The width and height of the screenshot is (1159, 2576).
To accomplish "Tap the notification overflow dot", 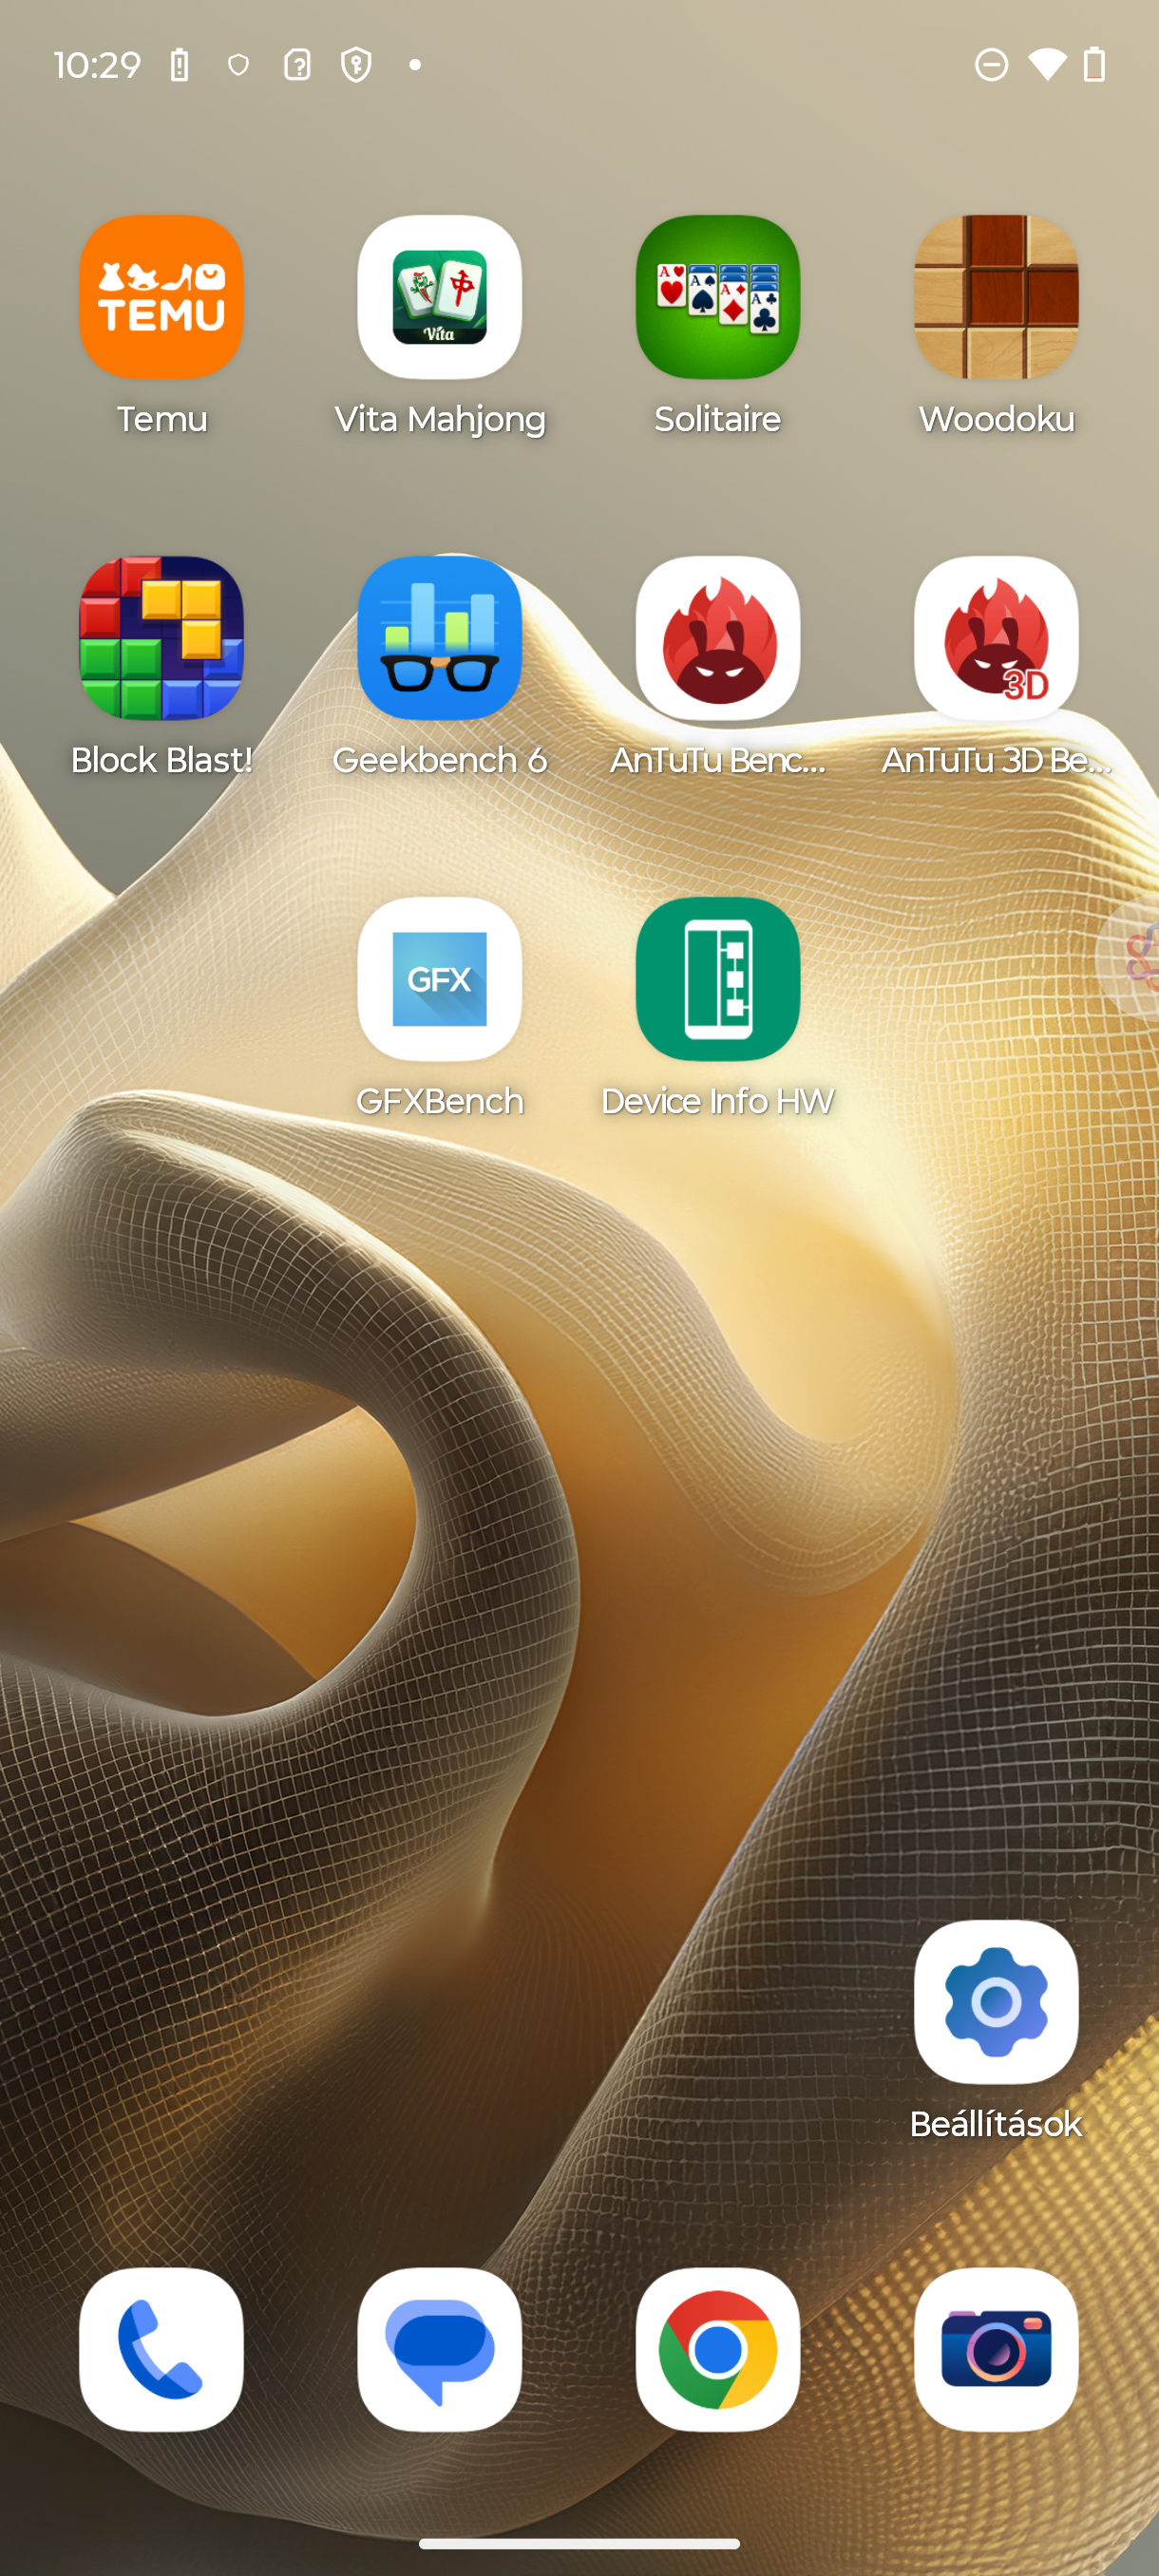I will pos(415,65).
